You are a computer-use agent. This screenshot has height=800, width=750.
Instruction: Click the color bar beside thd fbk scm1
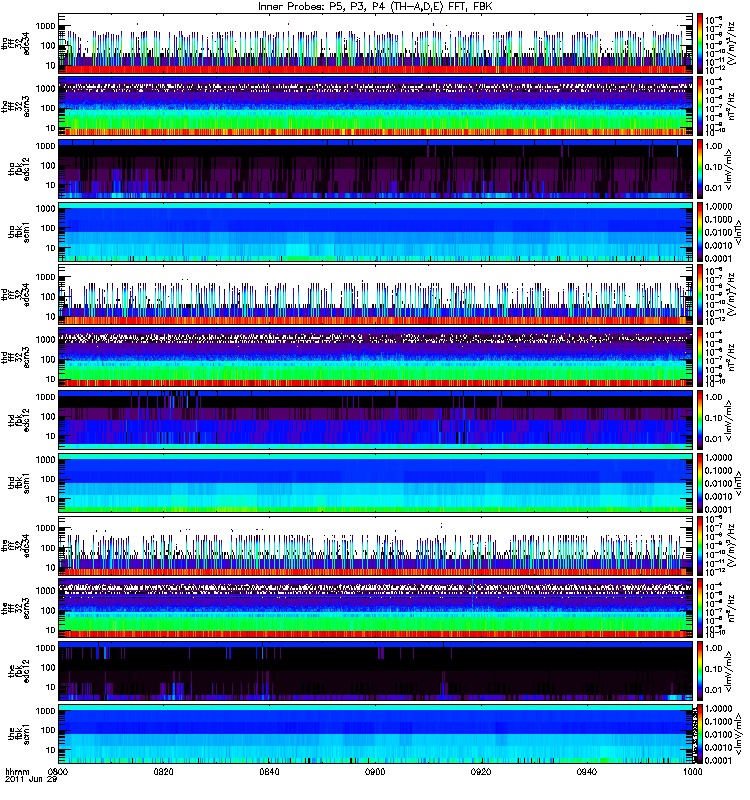tap(700, 483)
